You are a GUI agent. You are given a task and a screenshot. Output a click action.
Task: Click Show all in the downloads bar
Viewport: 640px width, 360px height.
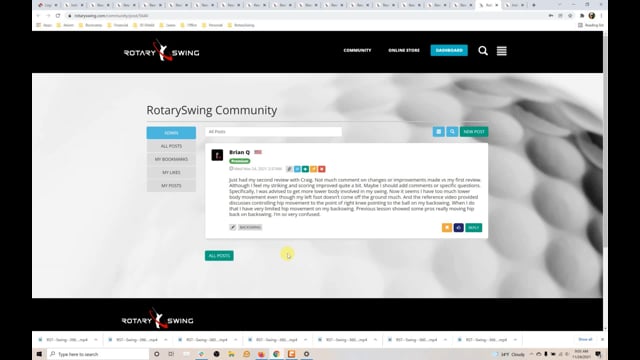(585, 339)
